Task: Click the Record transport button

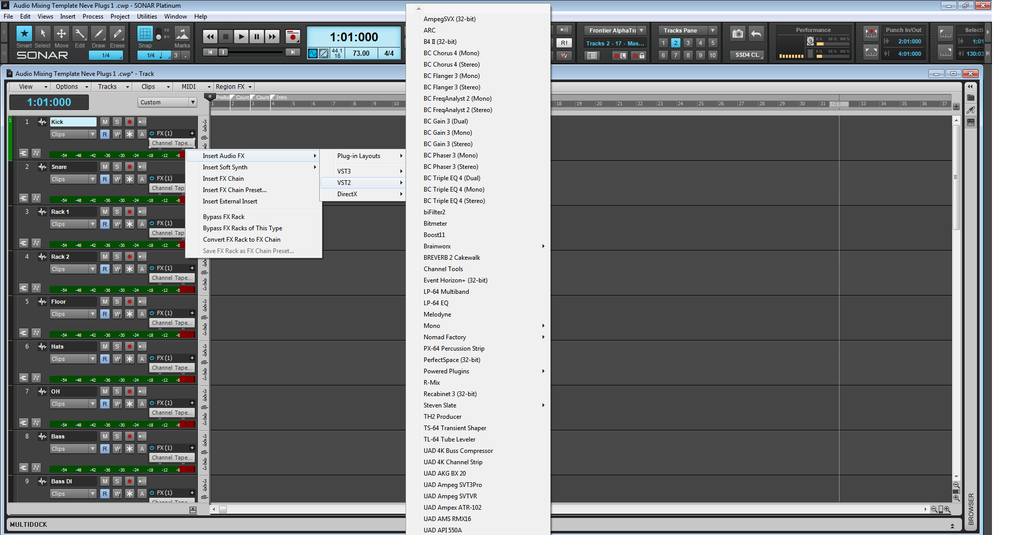Action: coord(292,37)
